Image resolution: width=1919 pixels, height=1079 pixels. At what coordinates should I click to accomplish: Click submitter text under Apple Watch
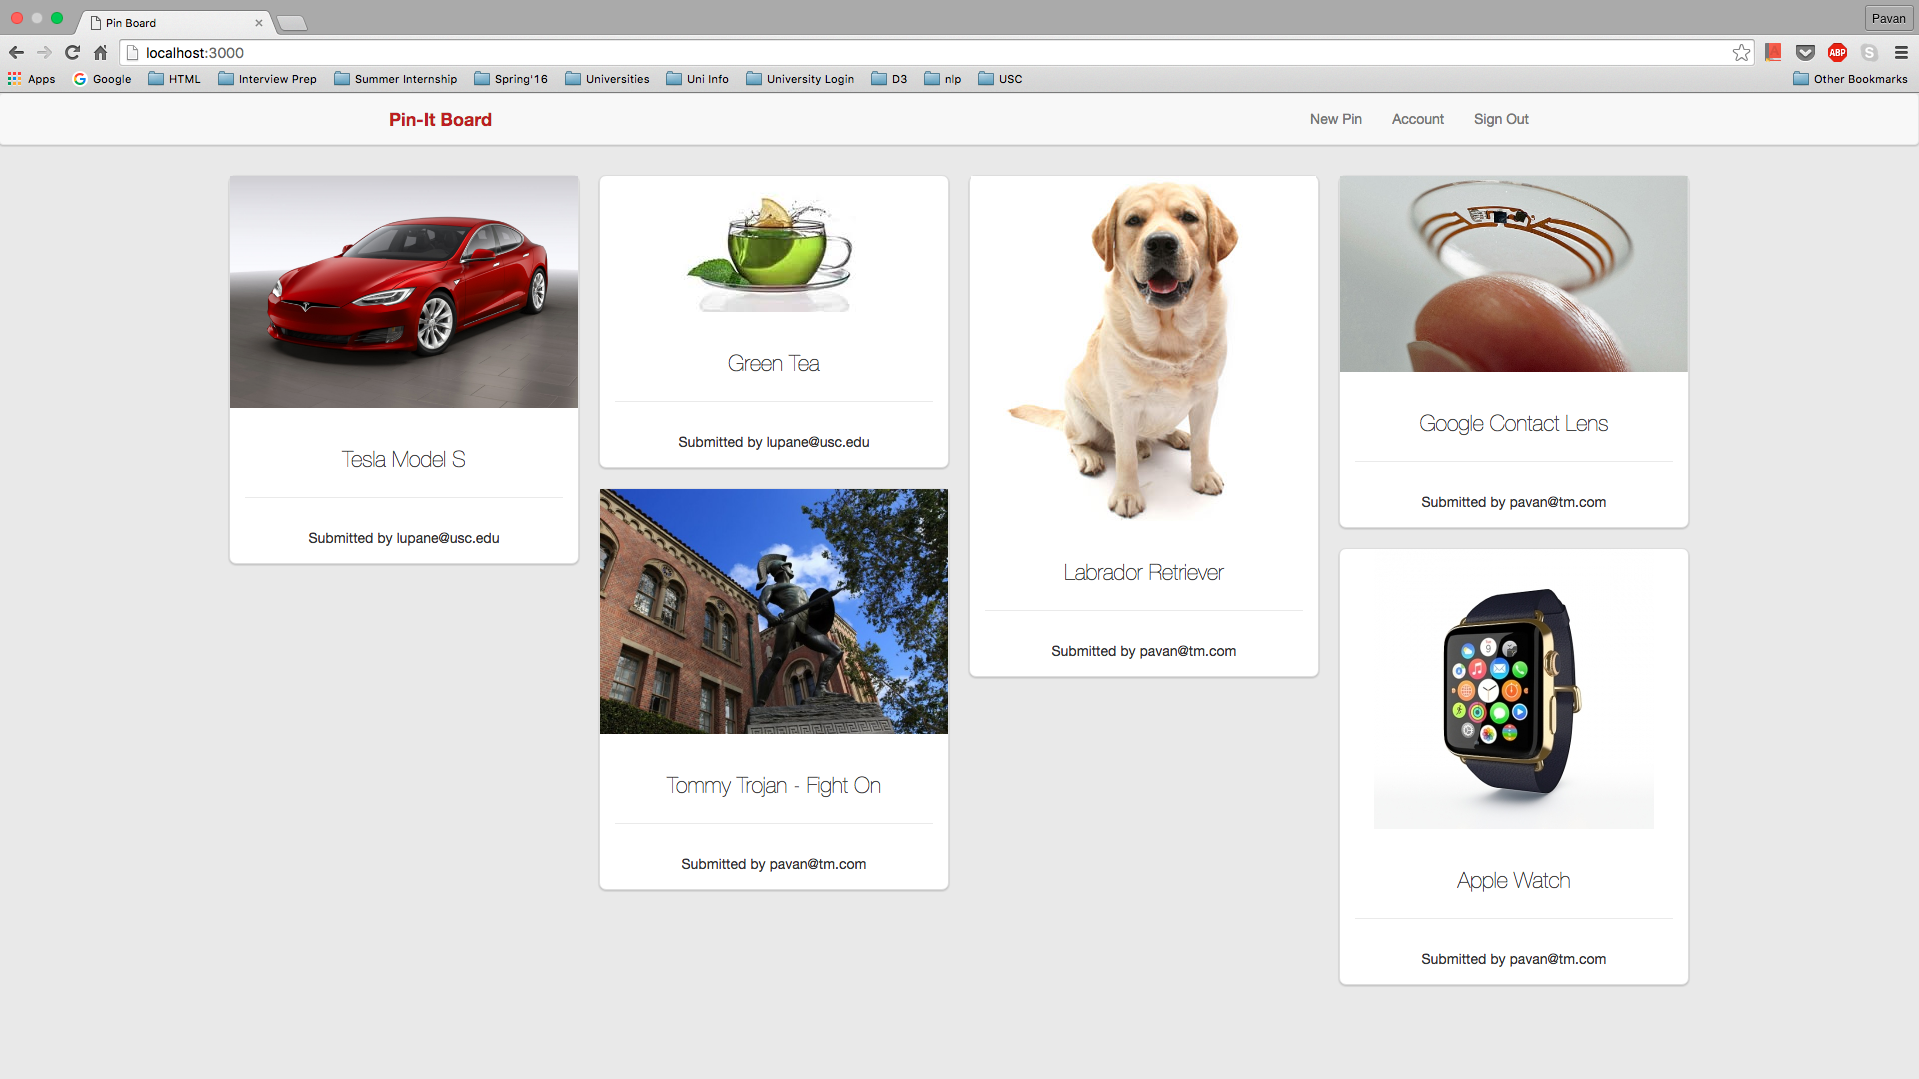(1514, 959)
